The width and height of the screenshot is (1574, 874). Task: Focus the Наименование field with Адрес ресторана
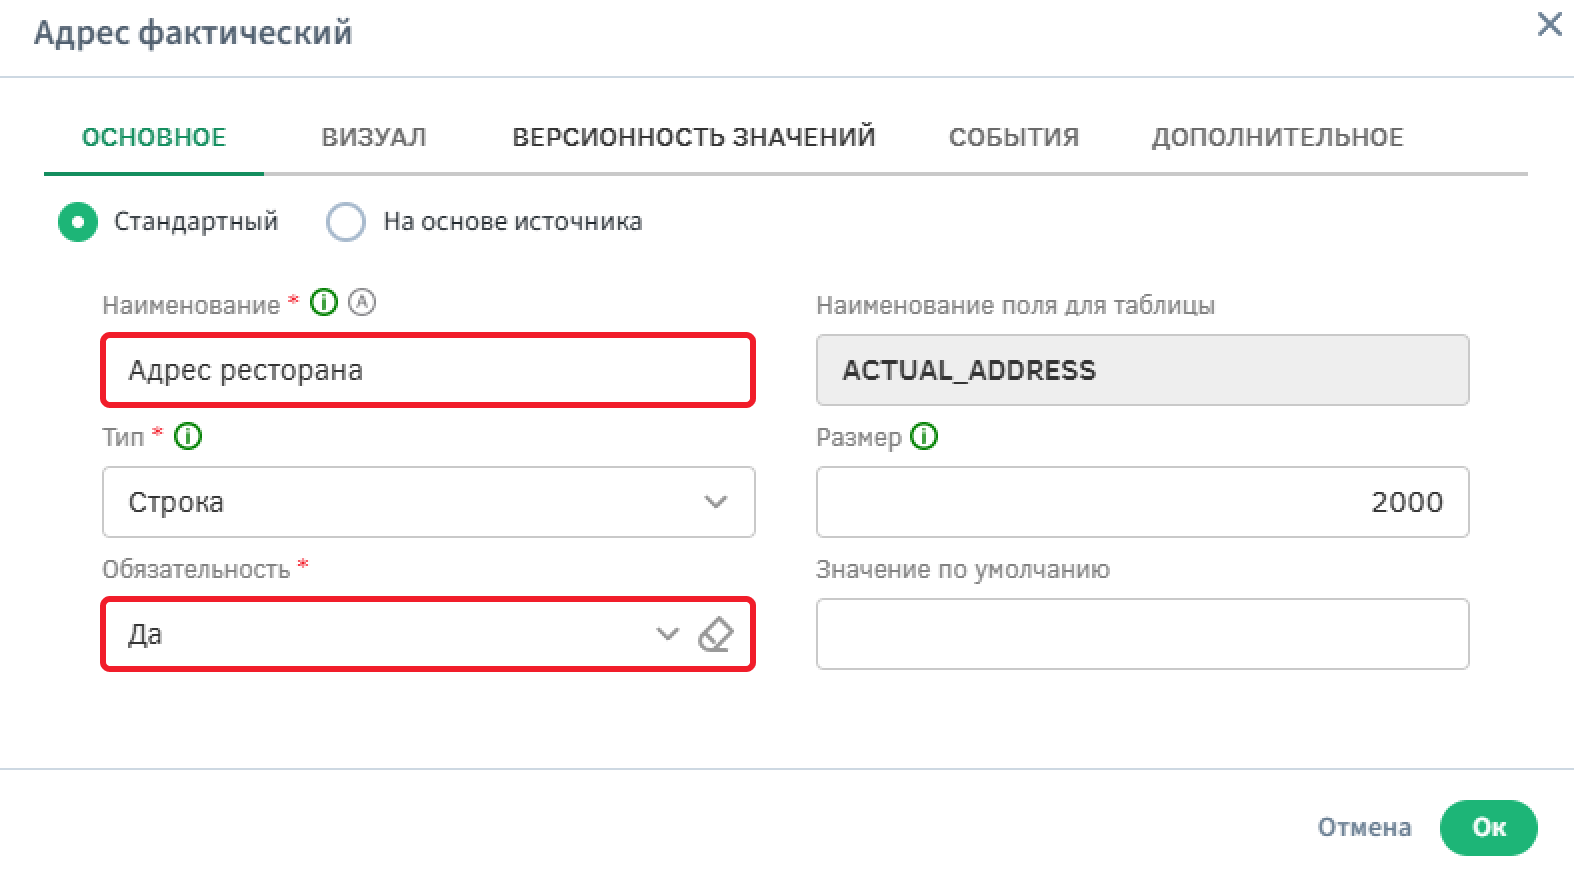[x=428, y=370]
